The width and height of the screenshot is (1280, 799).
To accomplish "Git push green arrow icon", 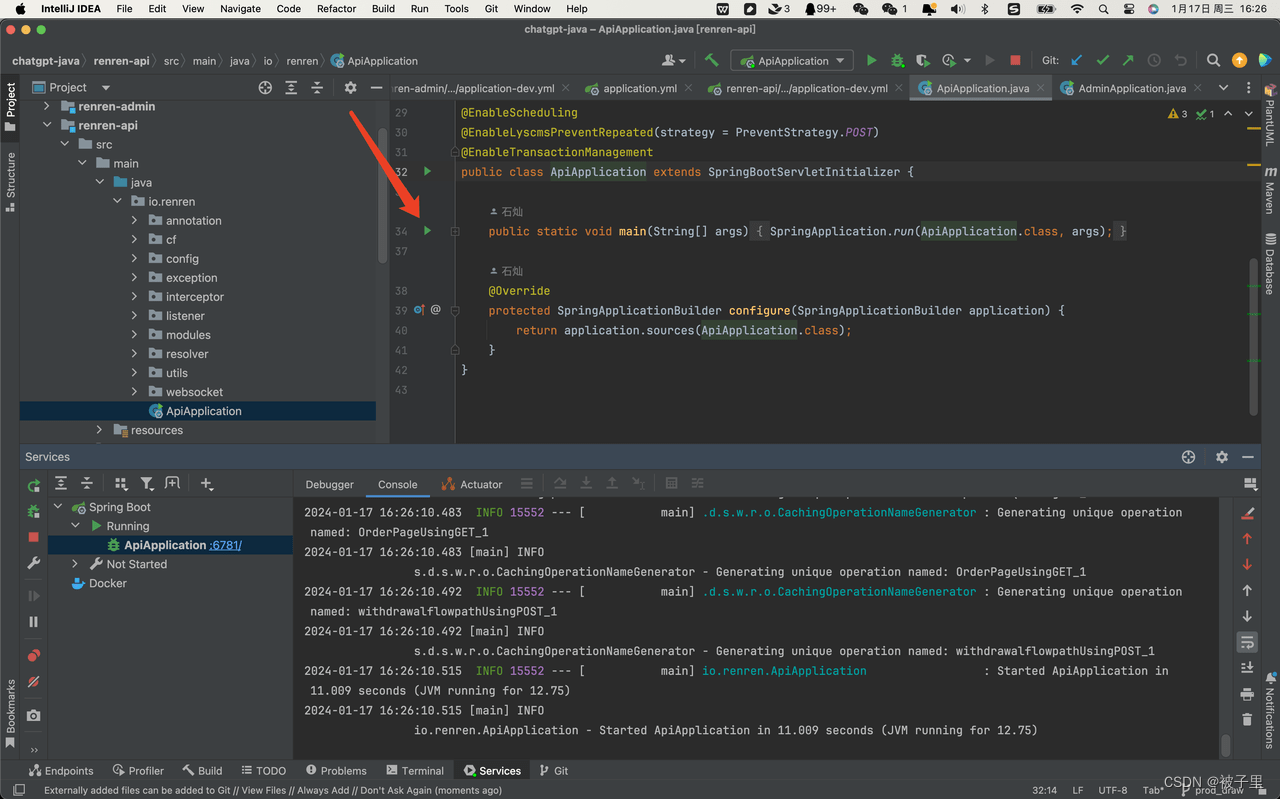I will [x=1128, y=61].
